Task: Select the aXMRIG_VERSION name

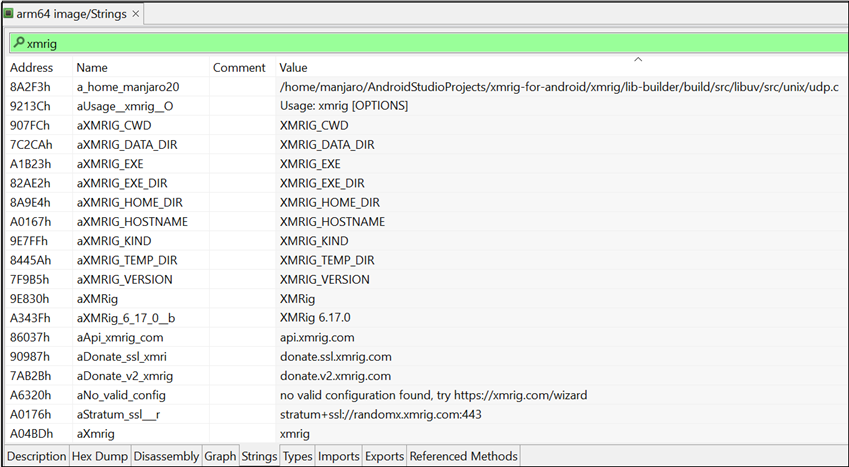Action: (125, 280)
